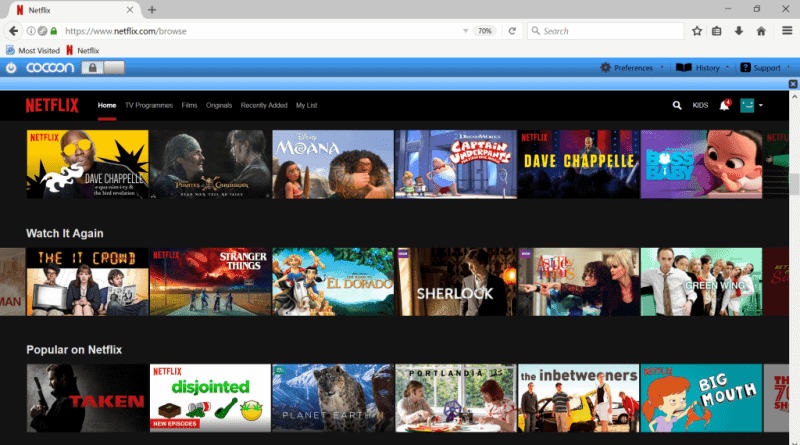Open the Stranger Things thumbnail
Viewport: 800px width, 445px height.
point(210,282)
